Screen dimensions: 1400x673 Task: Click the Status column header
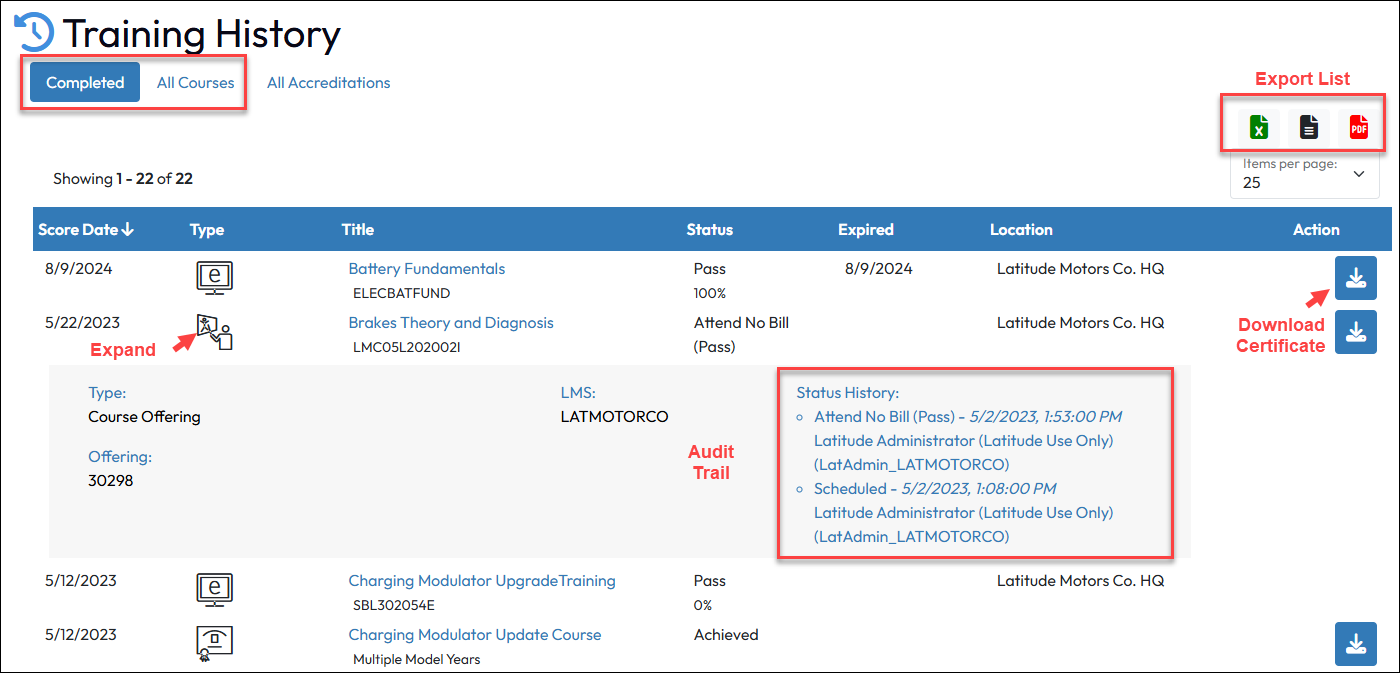(x=709, y=230)
